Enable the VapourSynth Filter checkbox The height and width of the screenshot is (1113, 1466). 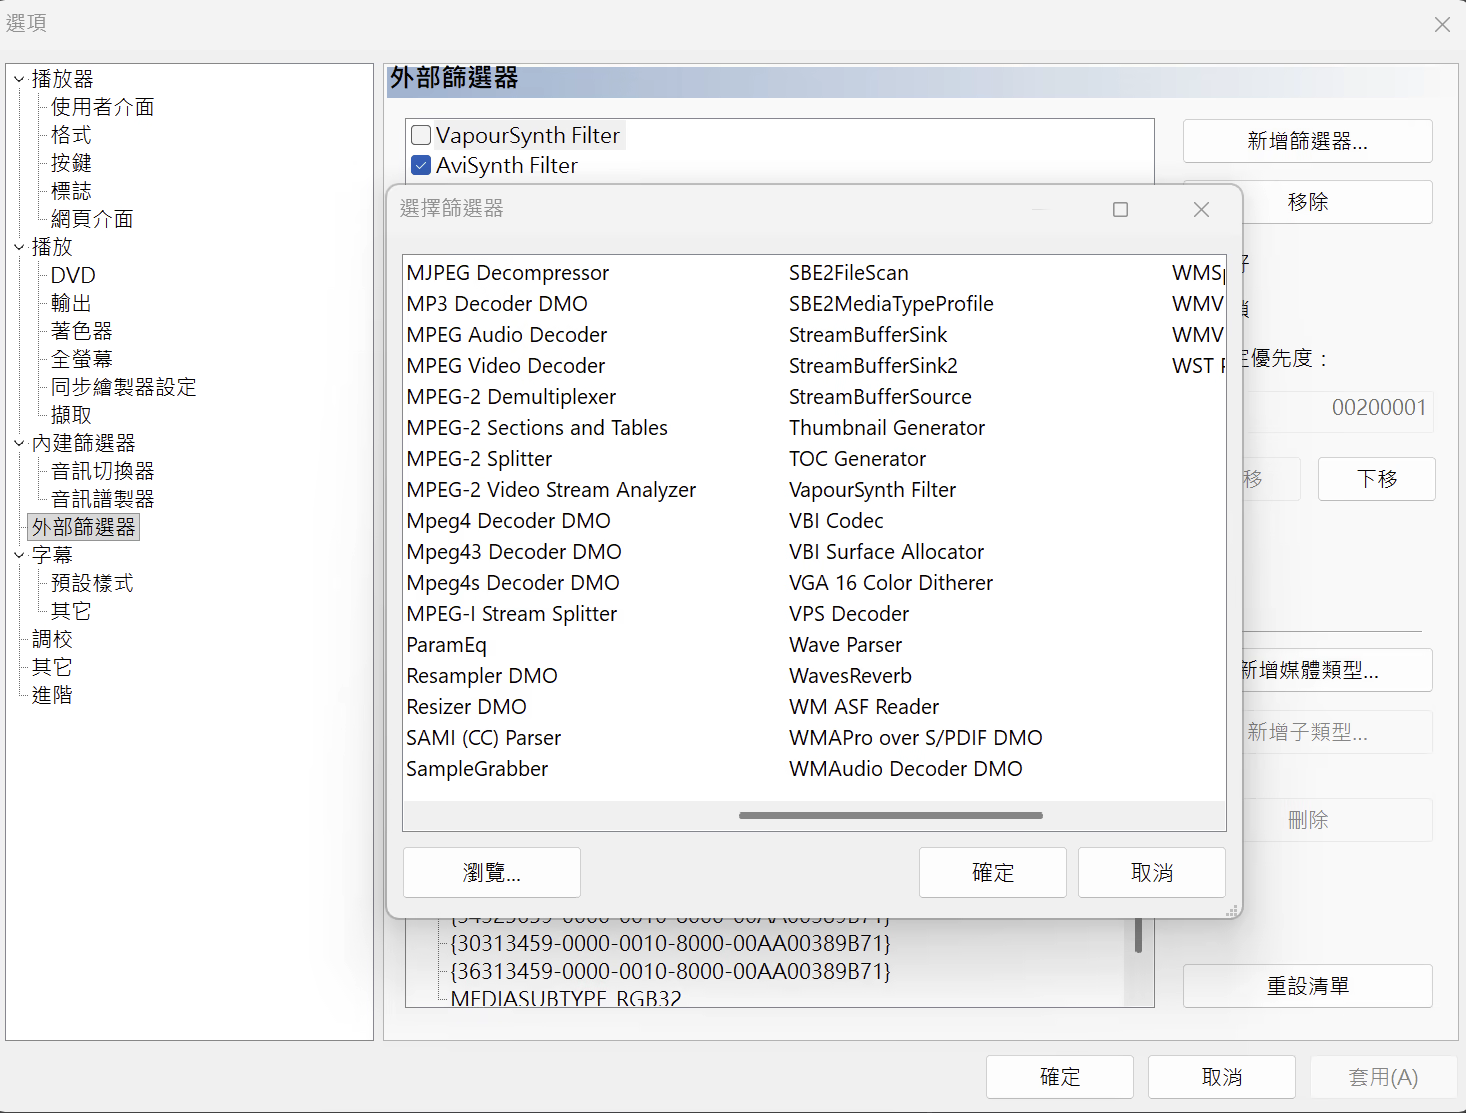click(421, 135)
